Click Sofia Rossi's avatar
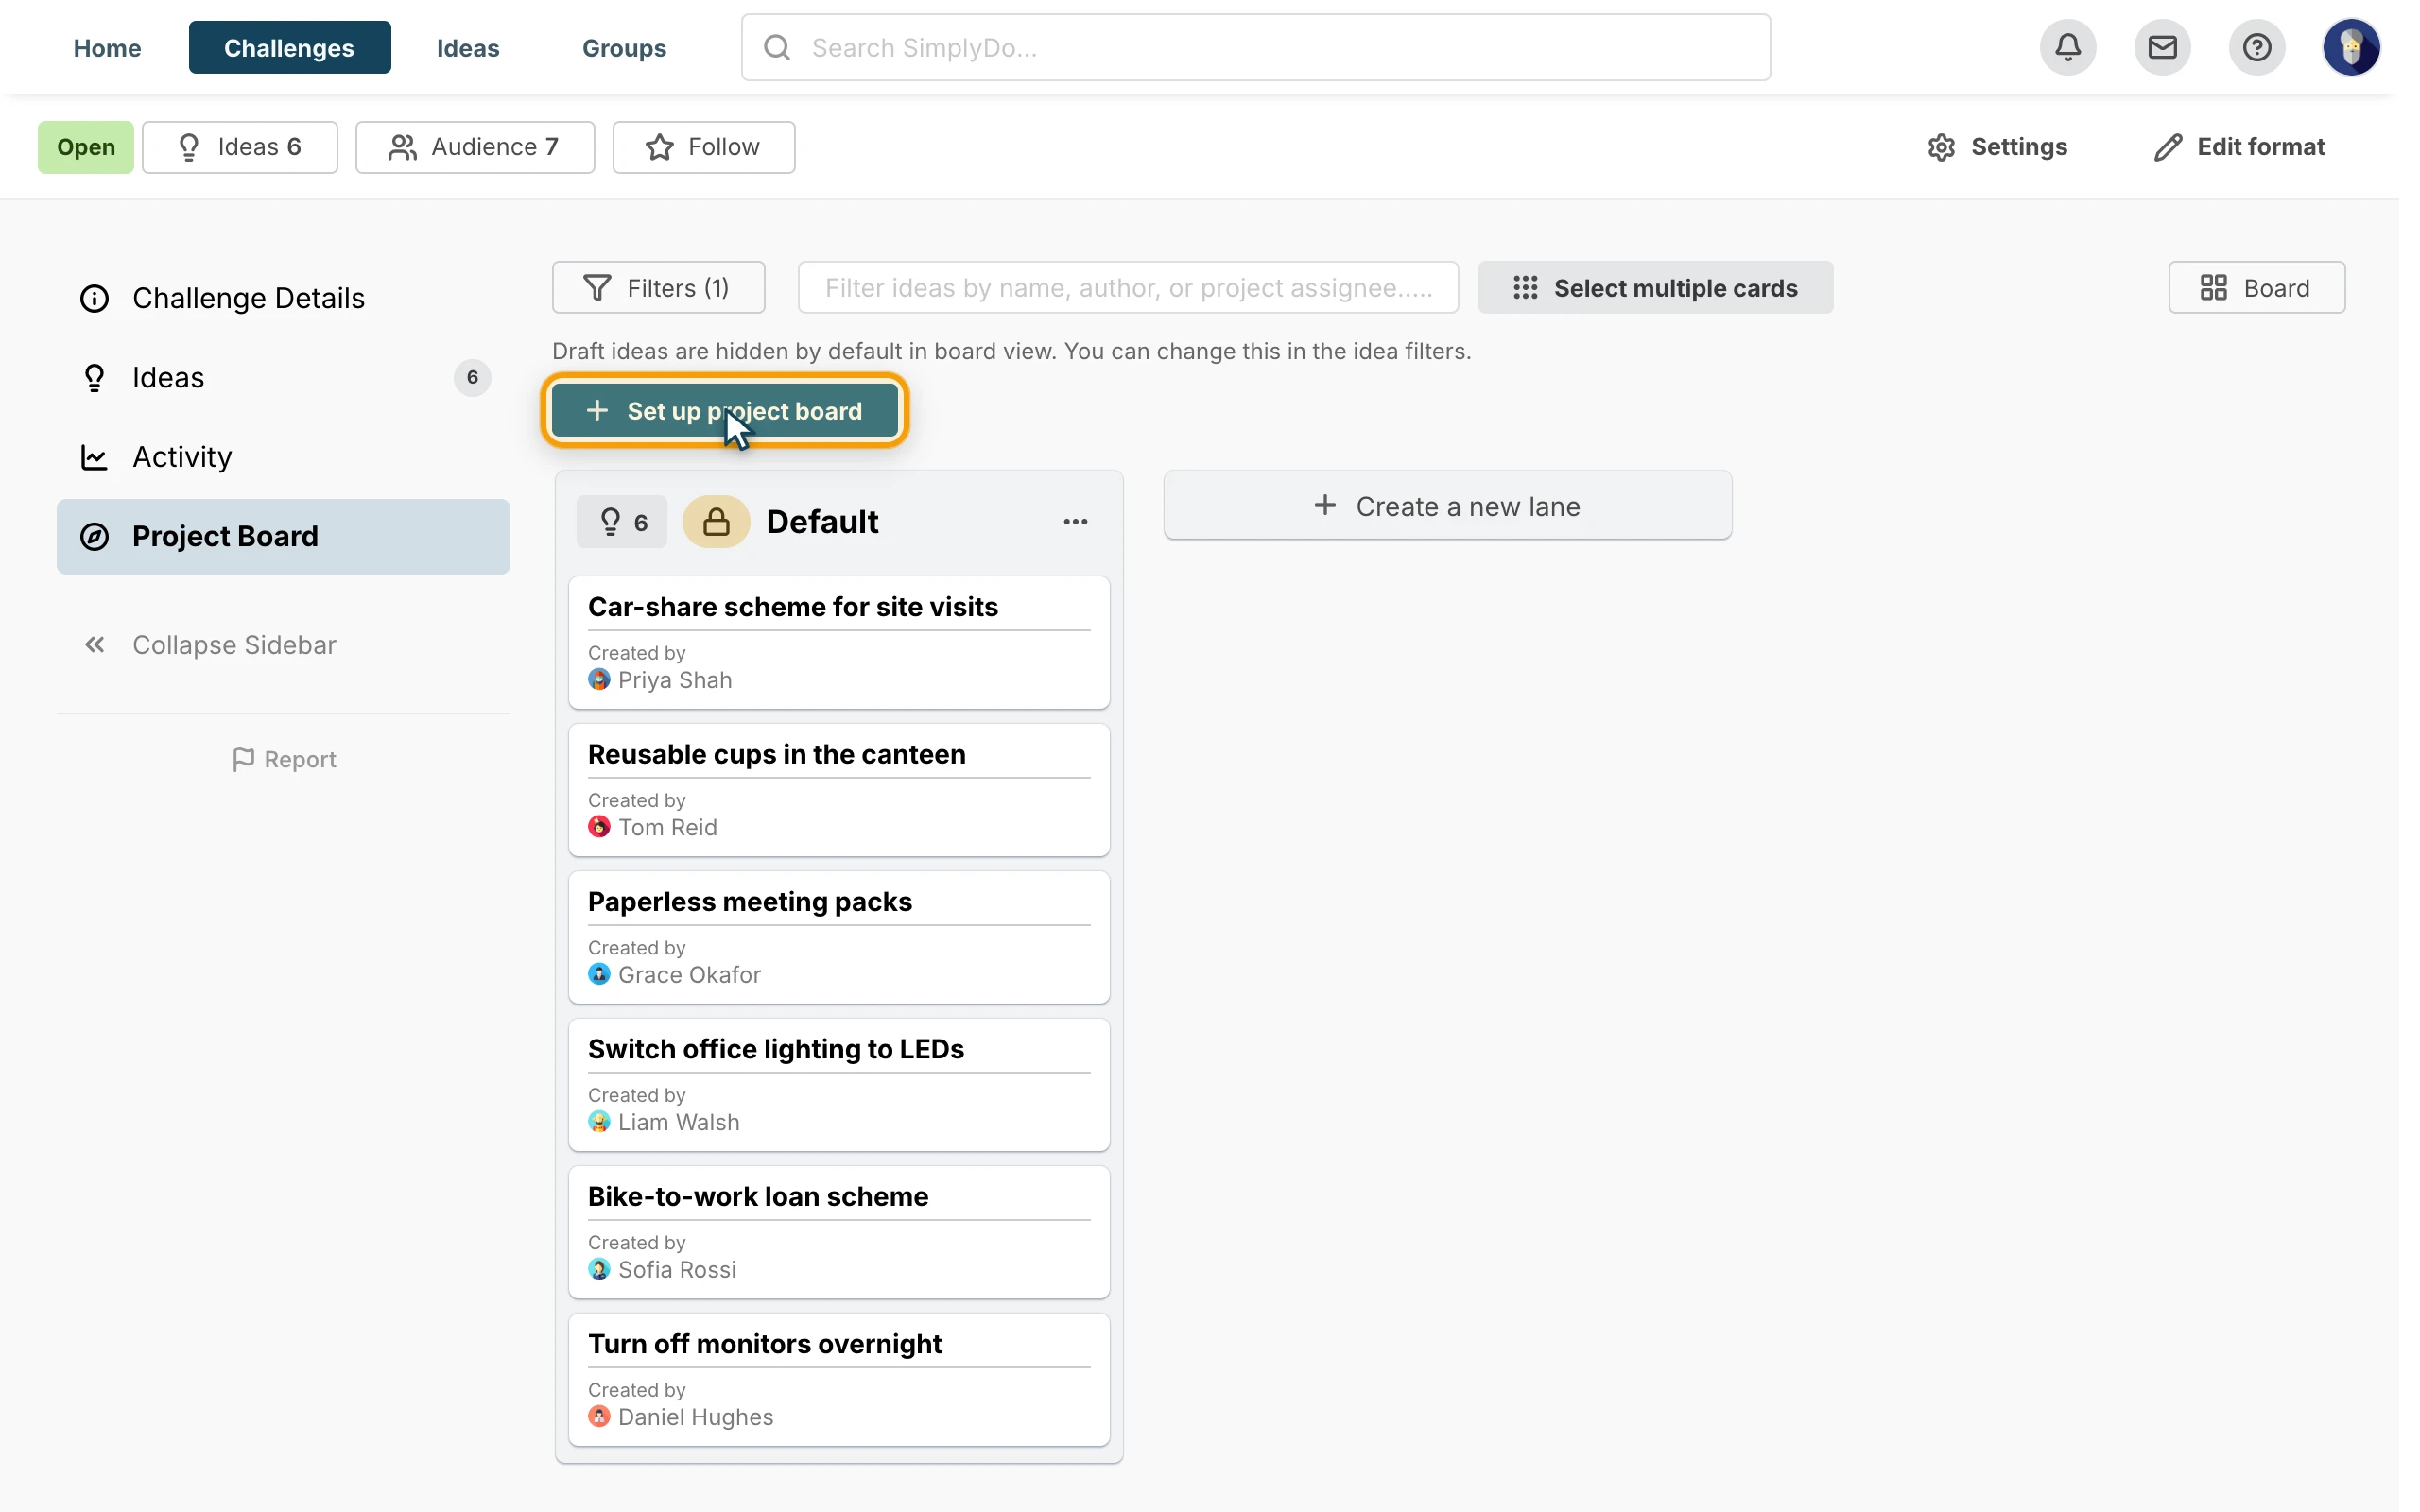This screenshot has height=1512, width=2420. coord(599,1269)
